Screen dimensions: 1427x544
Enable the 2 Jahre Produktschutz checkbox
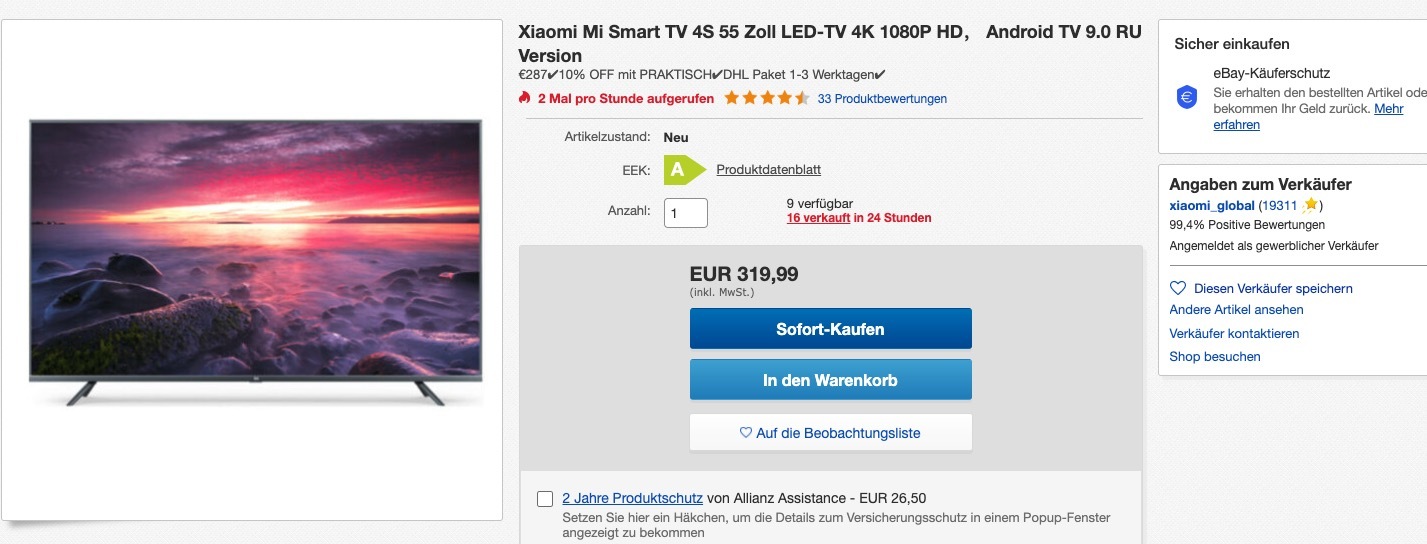pos(545,499)
